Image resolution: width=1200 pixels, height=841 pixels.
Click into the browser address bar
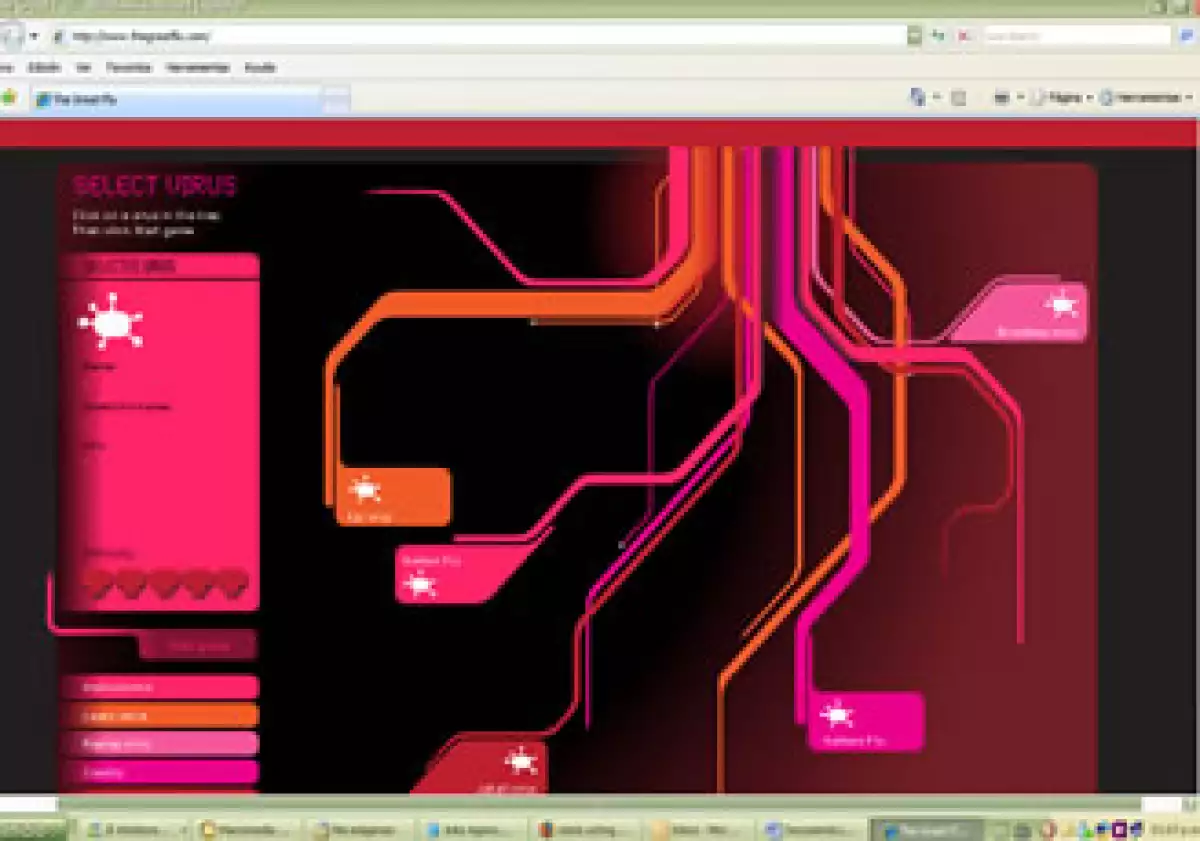[x=480, y=36]
